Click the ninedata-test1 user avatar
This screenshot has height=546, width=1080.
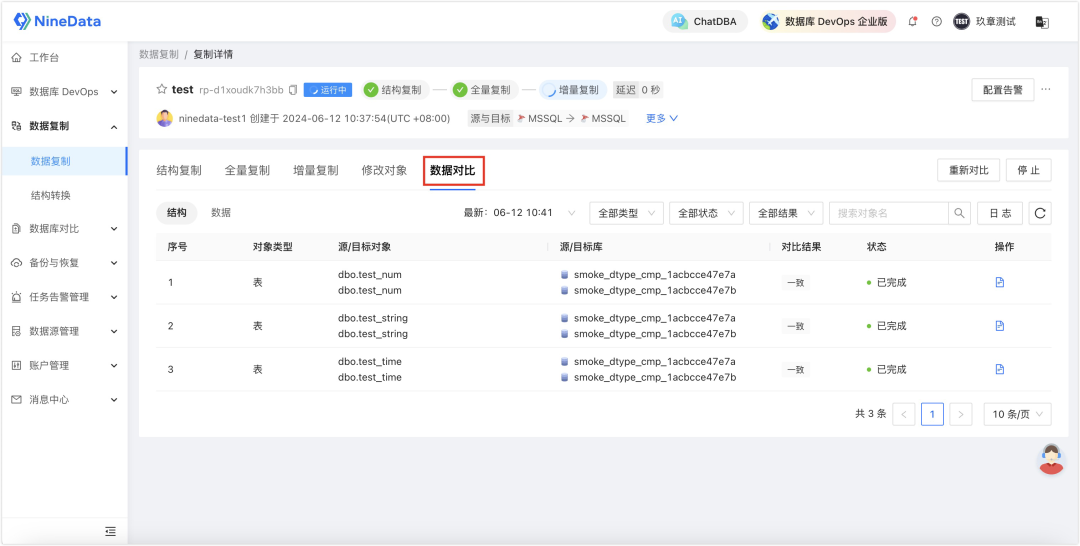pyautogui.click(x=165, y=118)
